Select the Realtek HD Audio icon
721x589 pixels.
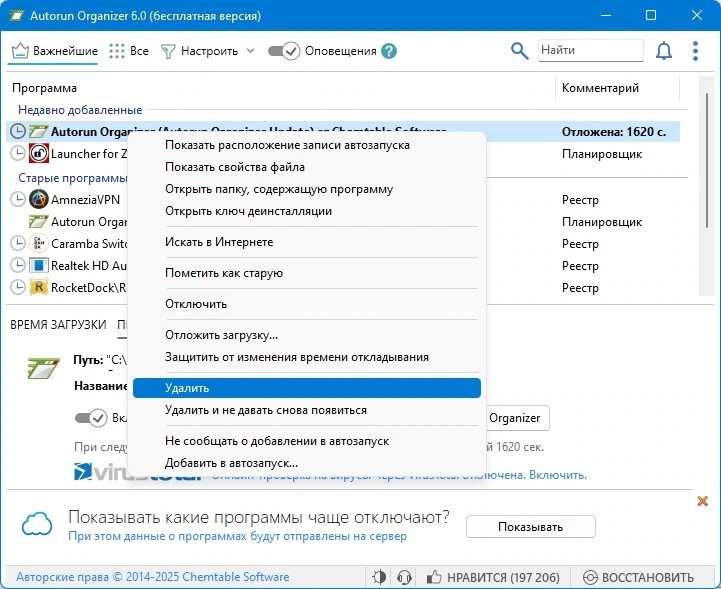point(39,265)
